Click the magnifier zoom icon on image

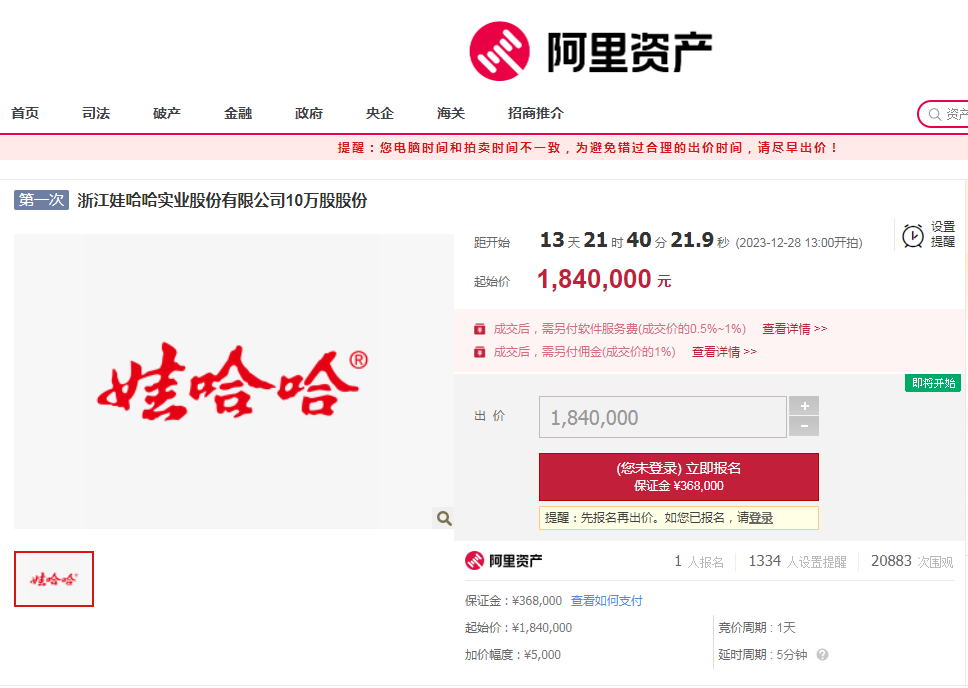(444, 518)
